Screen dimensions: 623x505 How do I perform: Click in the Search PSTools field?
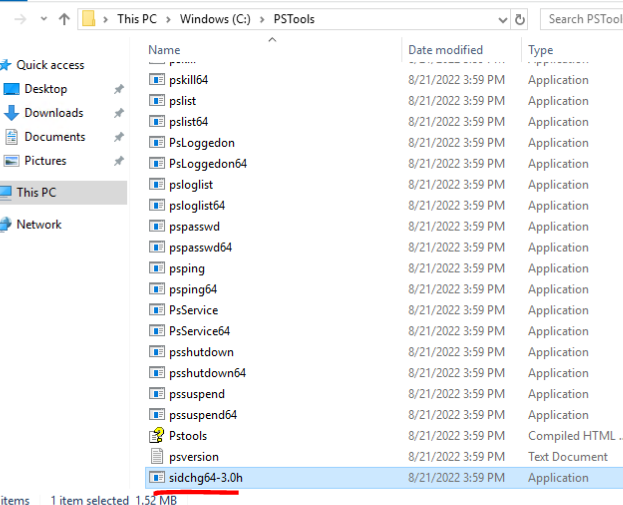pyautogui.click(x=581, y=19)
